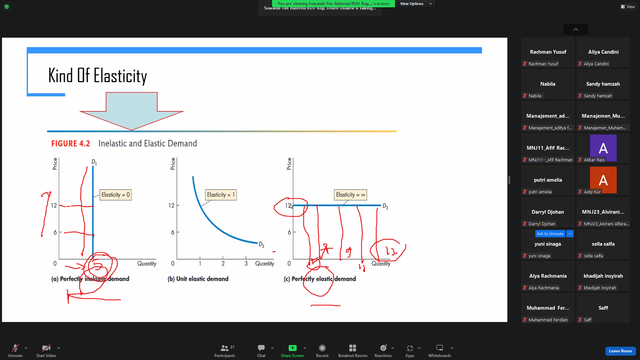Screen dimensions: 640x360
Task: Expand audio options caret beside Unmute
Action: point(26,348)
